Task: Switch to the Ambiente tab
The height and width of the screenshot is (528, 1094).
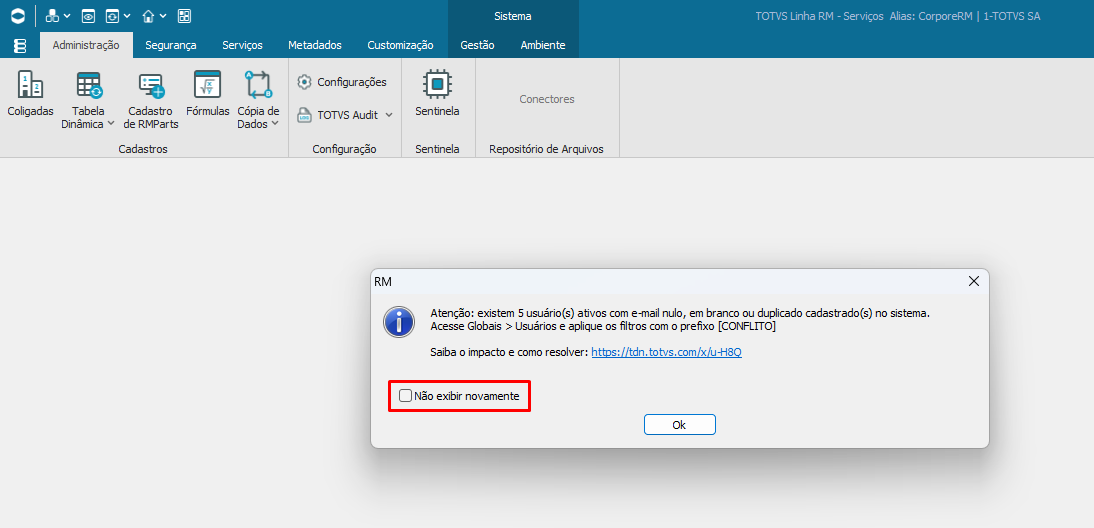Action: 543,45
